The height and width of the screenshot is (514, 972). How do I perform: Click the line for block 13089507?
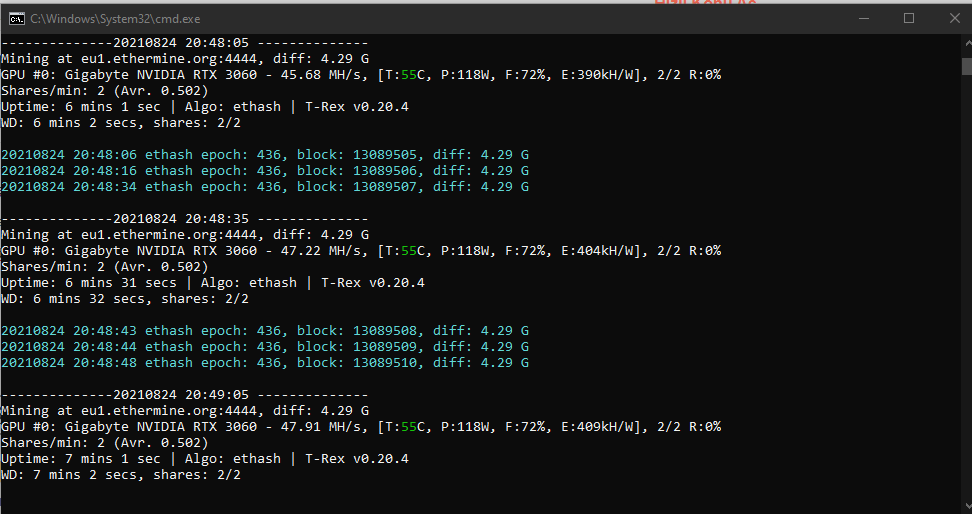pyautogui.click(x=265, y=187)
